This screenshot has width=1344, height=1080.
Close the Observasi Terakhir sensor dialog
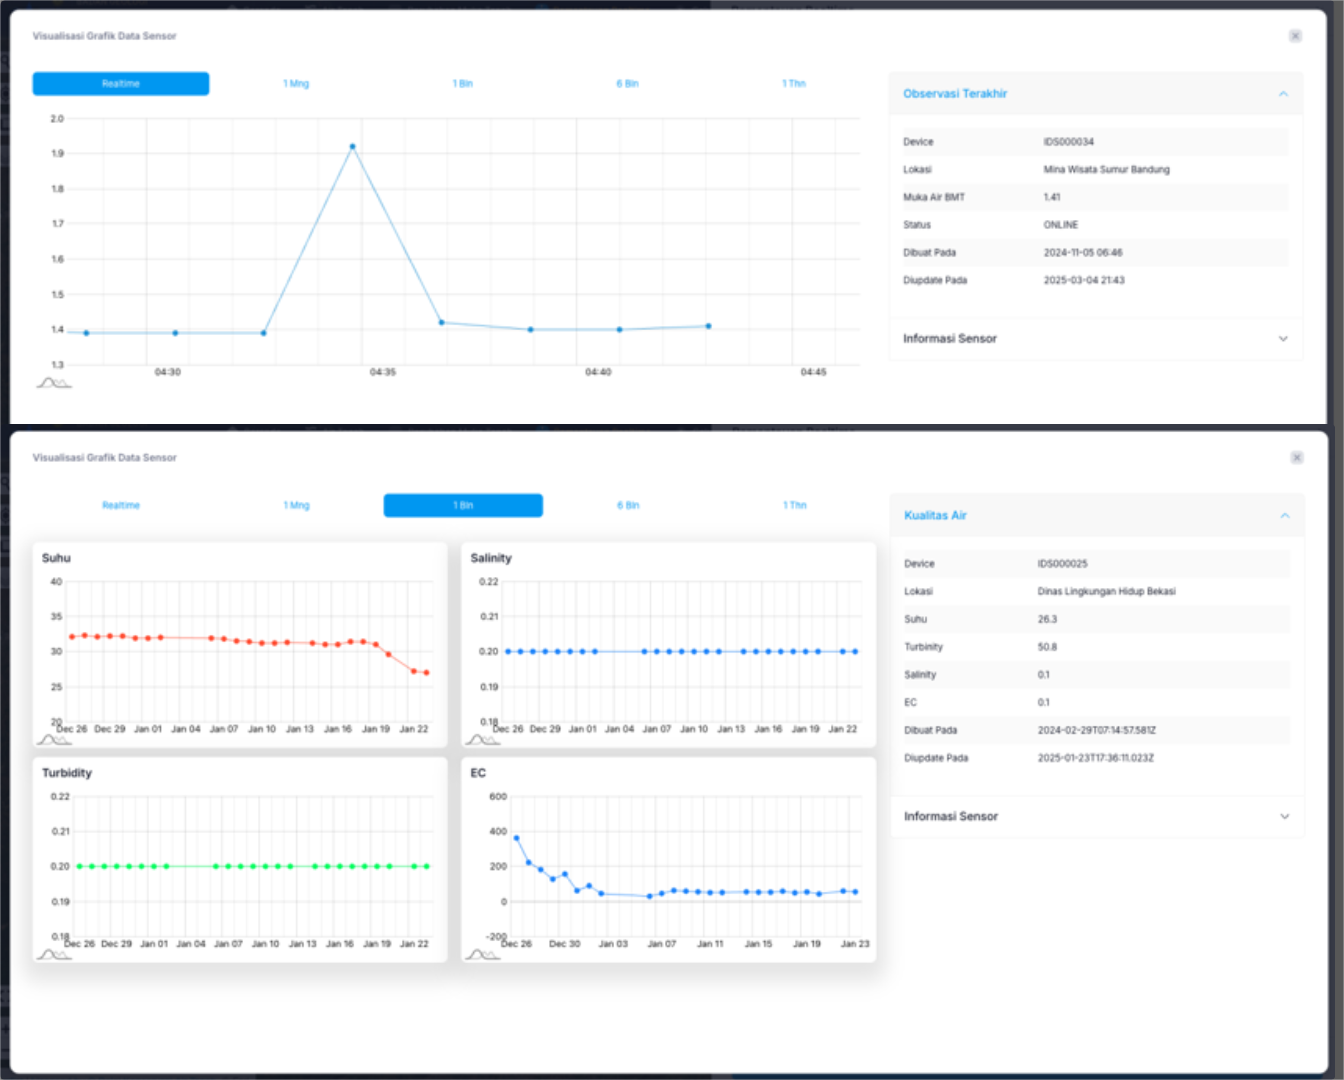(1295, 36)
